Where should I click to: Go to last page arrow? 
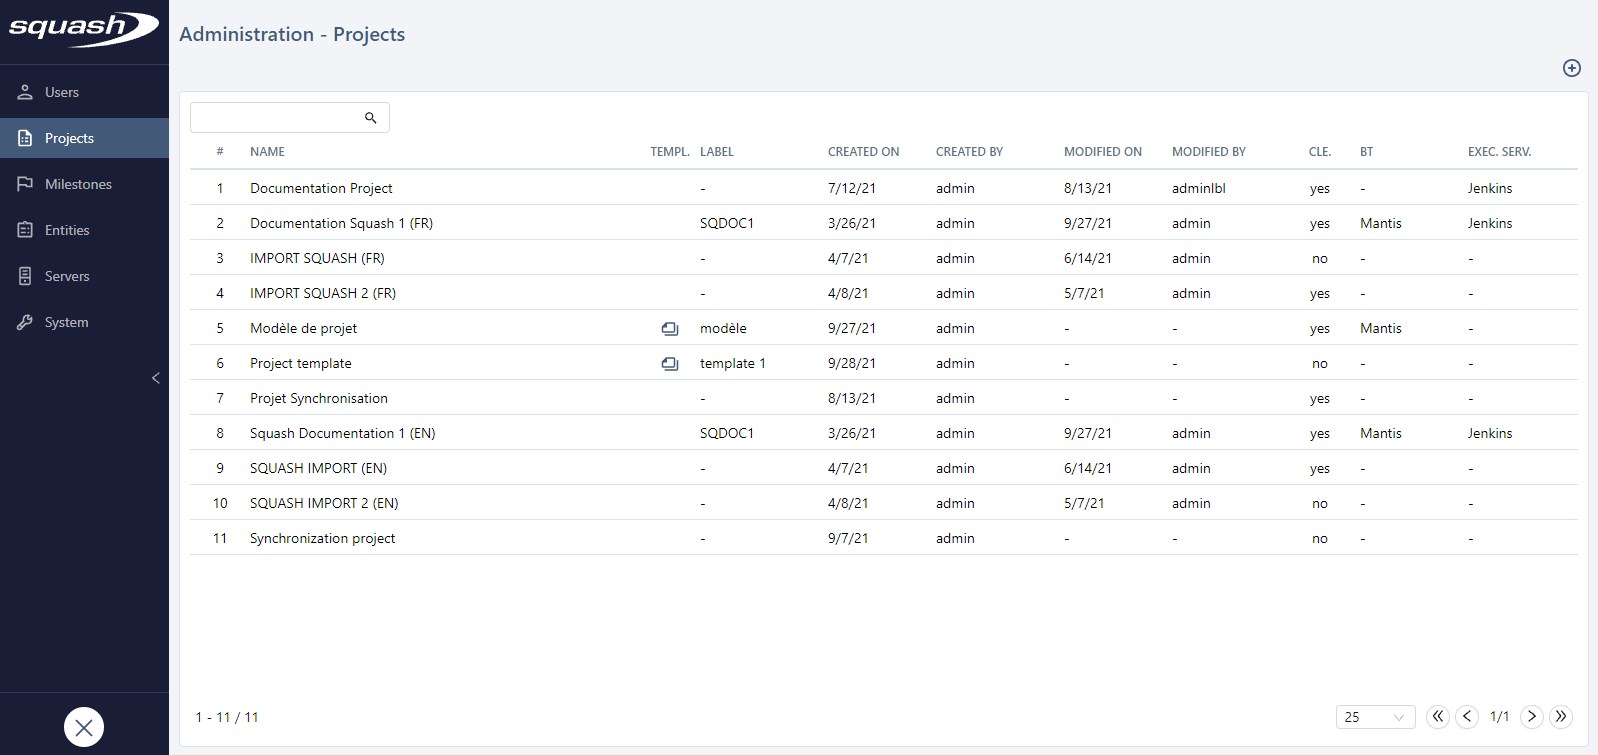point(1561,716)
